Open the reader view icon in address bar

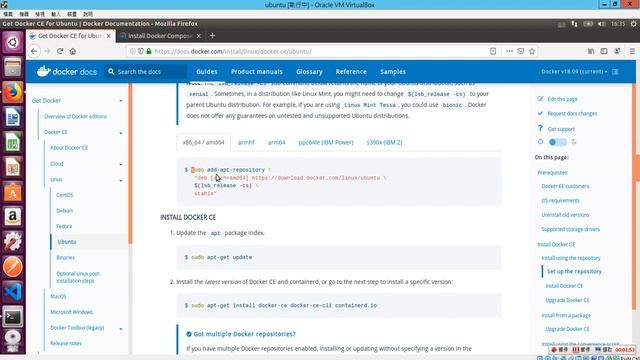[493, 51]
